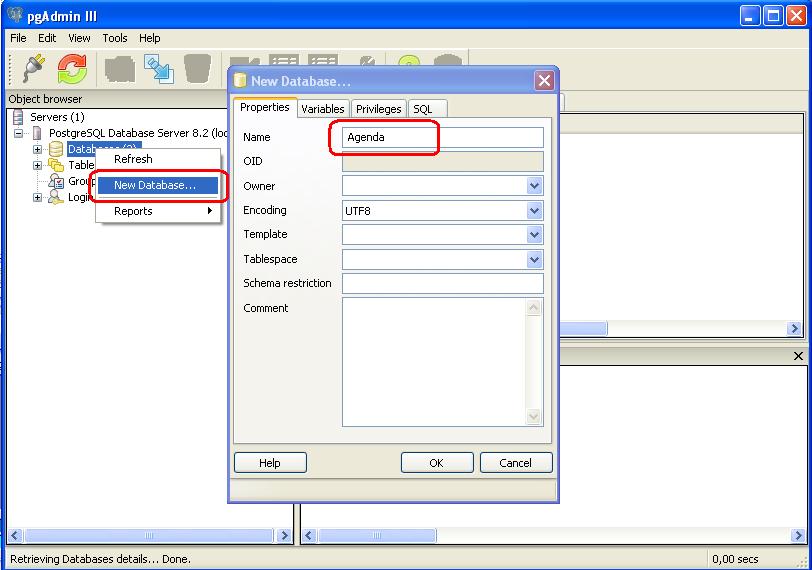Select the Servers (1) tree row
812x570 pixels.
(57, 117)
